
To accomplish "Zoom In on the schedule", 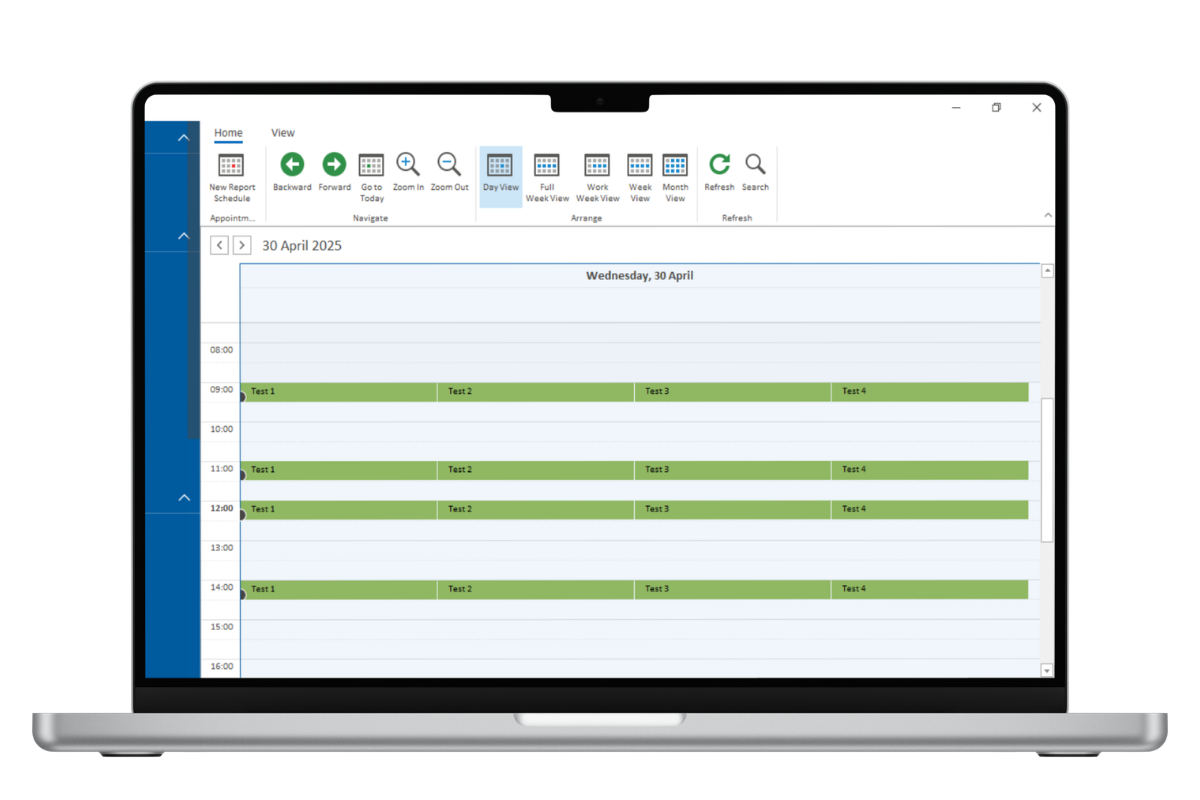I will tap(408, 172).
